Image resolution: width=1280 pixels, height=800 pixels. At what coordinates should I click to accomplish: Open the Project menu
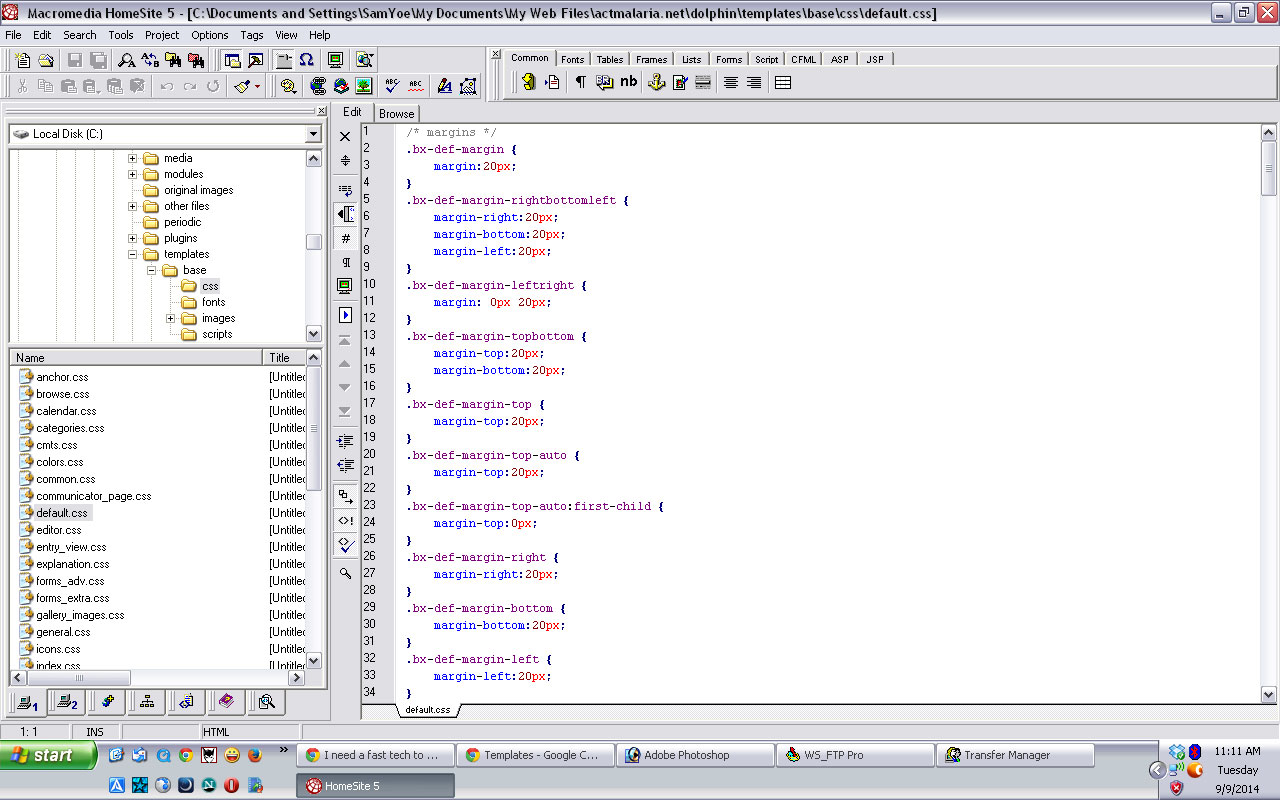162,35
